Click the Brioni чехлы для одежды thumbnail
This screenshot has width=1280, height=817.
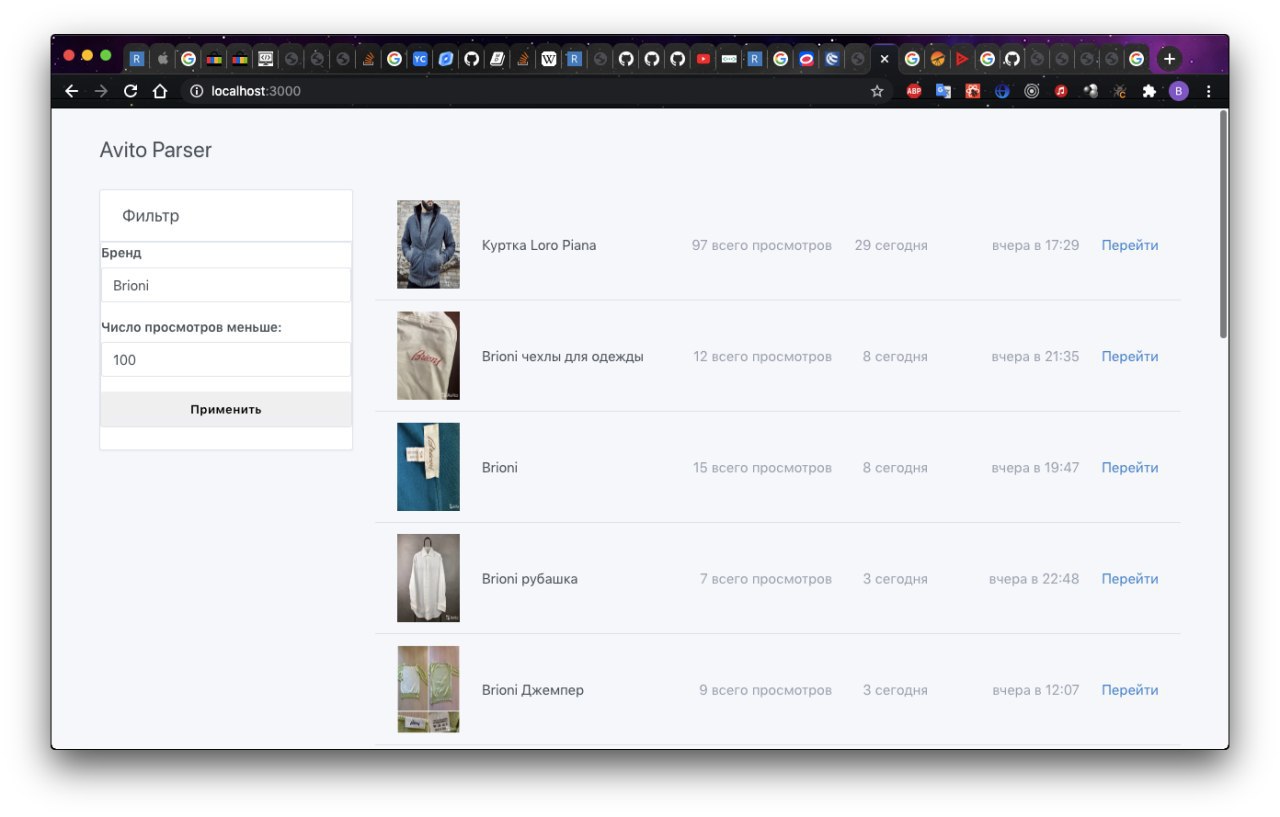[x=428, y=355]
